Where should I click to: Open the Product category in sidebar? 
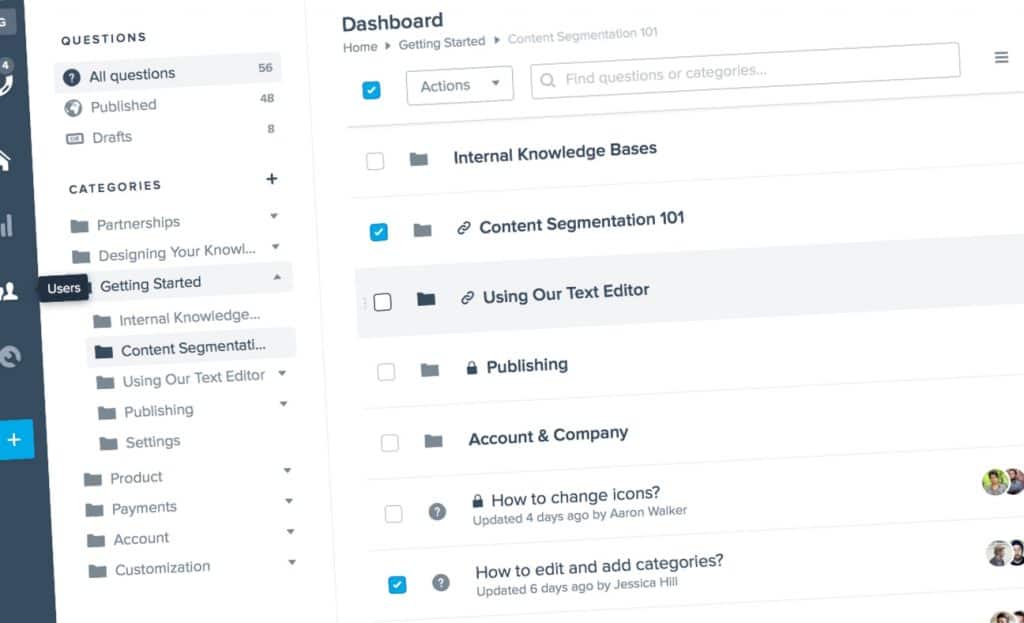pos(136,477)
